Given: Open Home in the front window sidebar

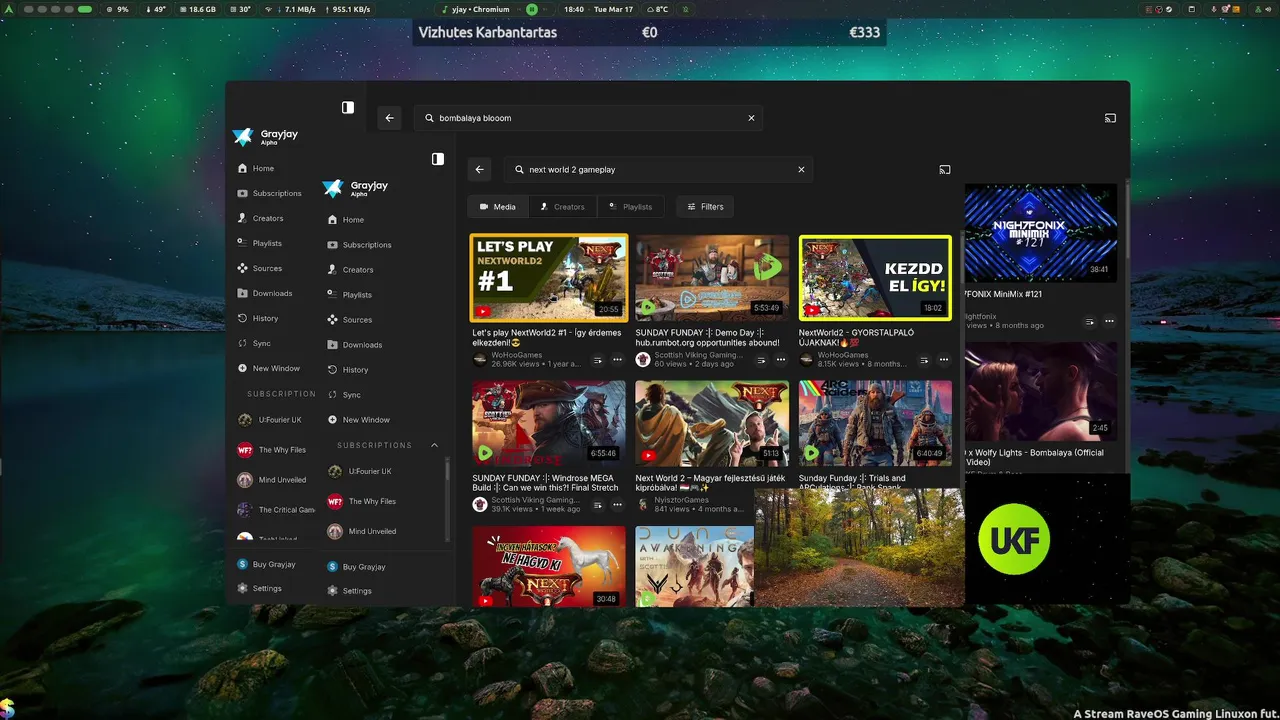Looking at the screenshot, I should [x=353, y=220].
